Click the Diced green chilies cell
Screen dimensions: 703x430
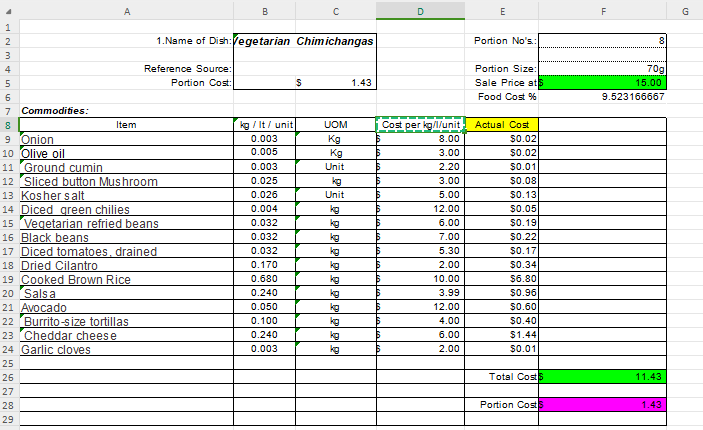point(126,209)
